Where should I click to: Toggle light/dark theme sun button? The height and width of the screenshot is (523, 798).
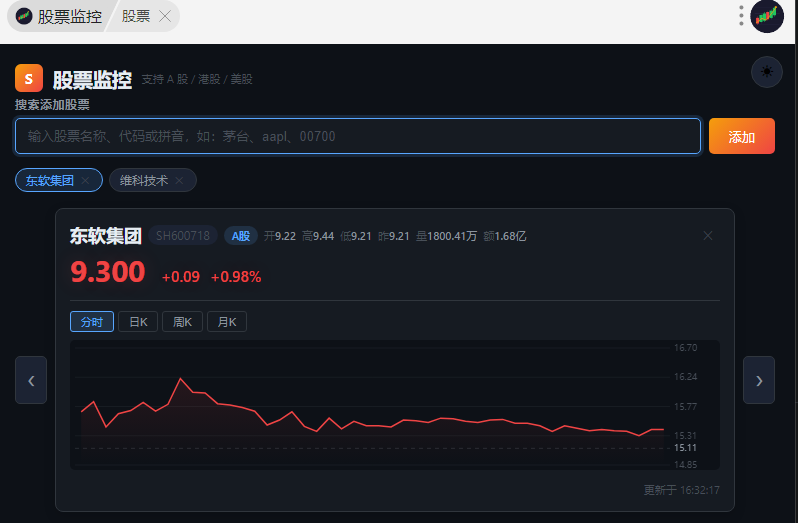[x=766, y=72]
